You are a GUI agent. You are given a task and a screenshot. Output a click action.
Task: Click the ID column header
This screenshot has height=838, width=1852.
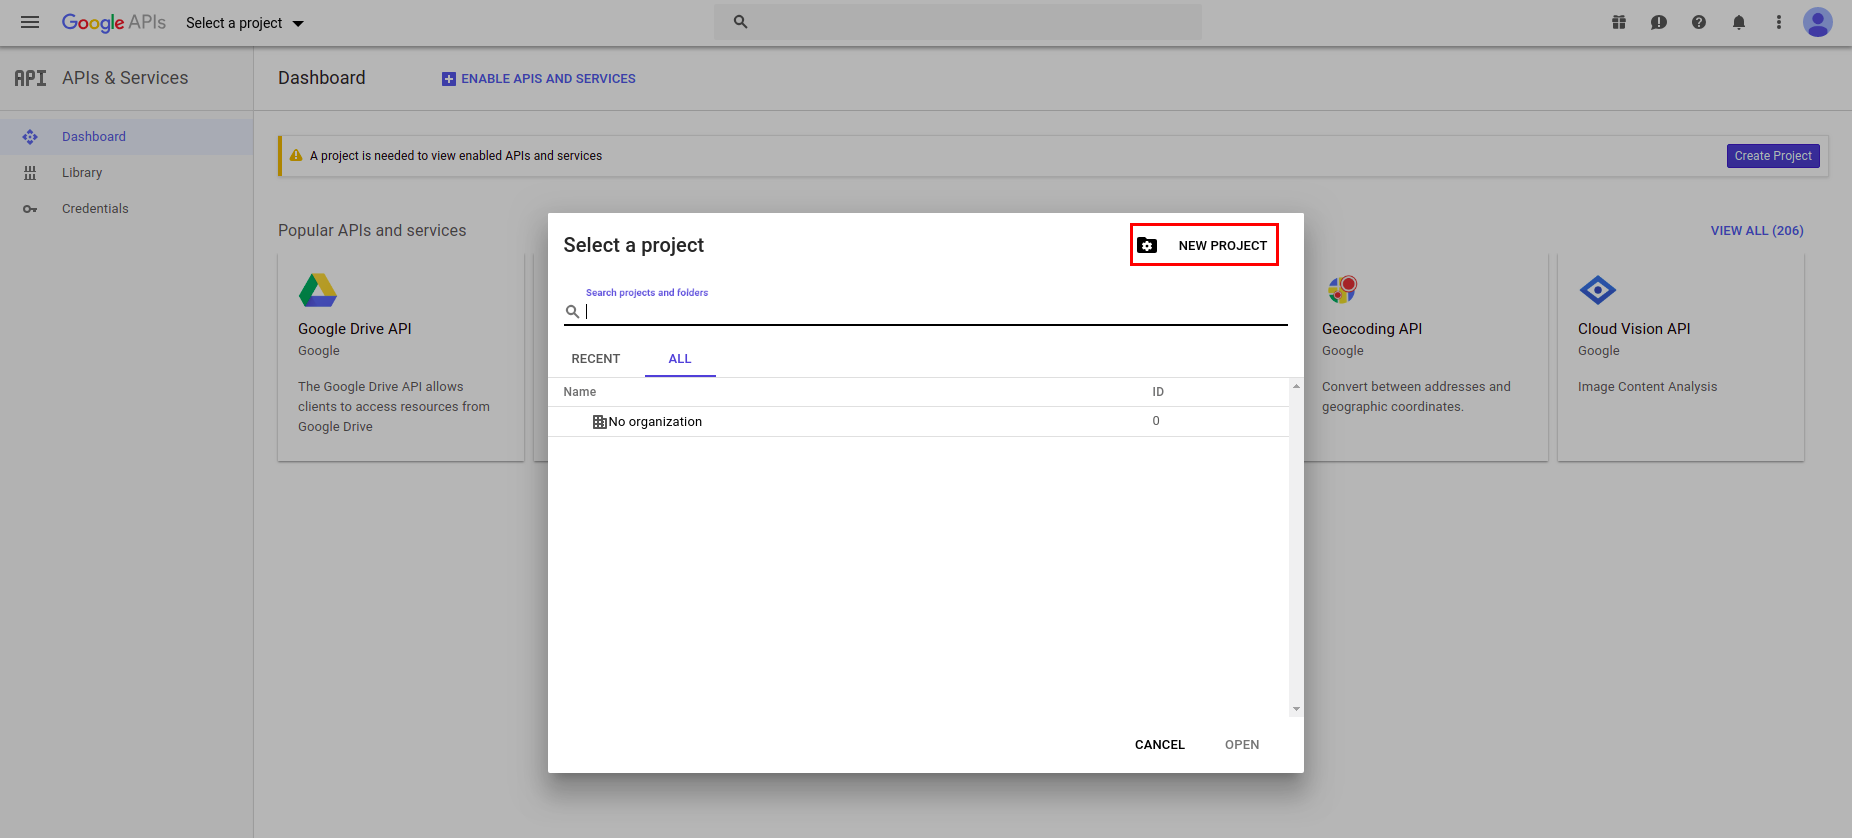(x=1158, y=392)
